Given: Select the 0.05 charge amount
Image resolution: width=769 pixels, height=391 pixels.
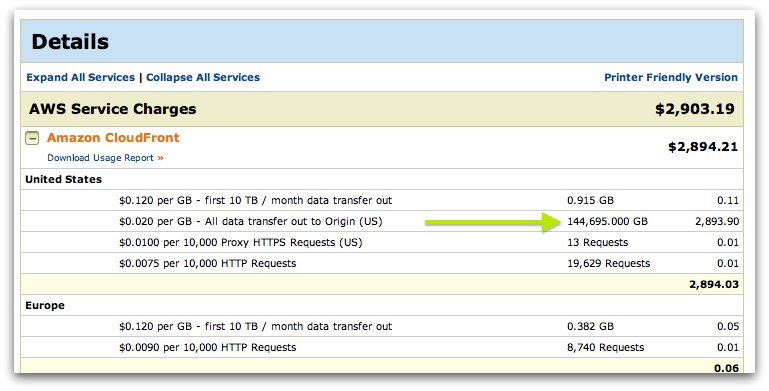Looking at the screenshot, I should pyautogui.click(x=728, y=327).
